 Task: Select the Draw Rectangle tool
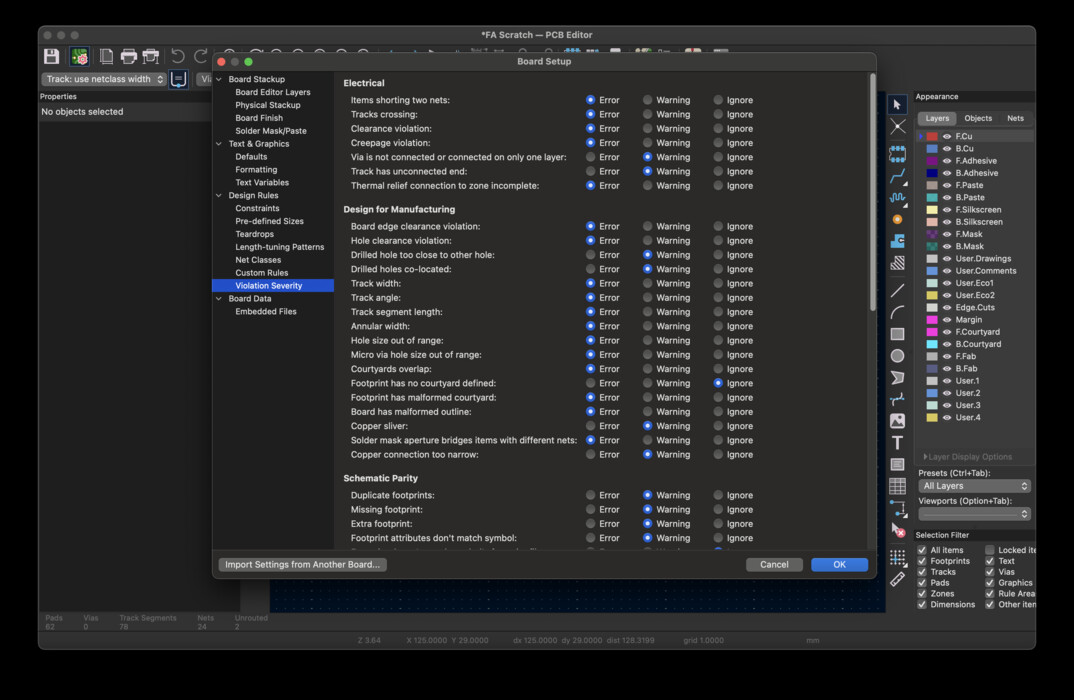(897, 334)
